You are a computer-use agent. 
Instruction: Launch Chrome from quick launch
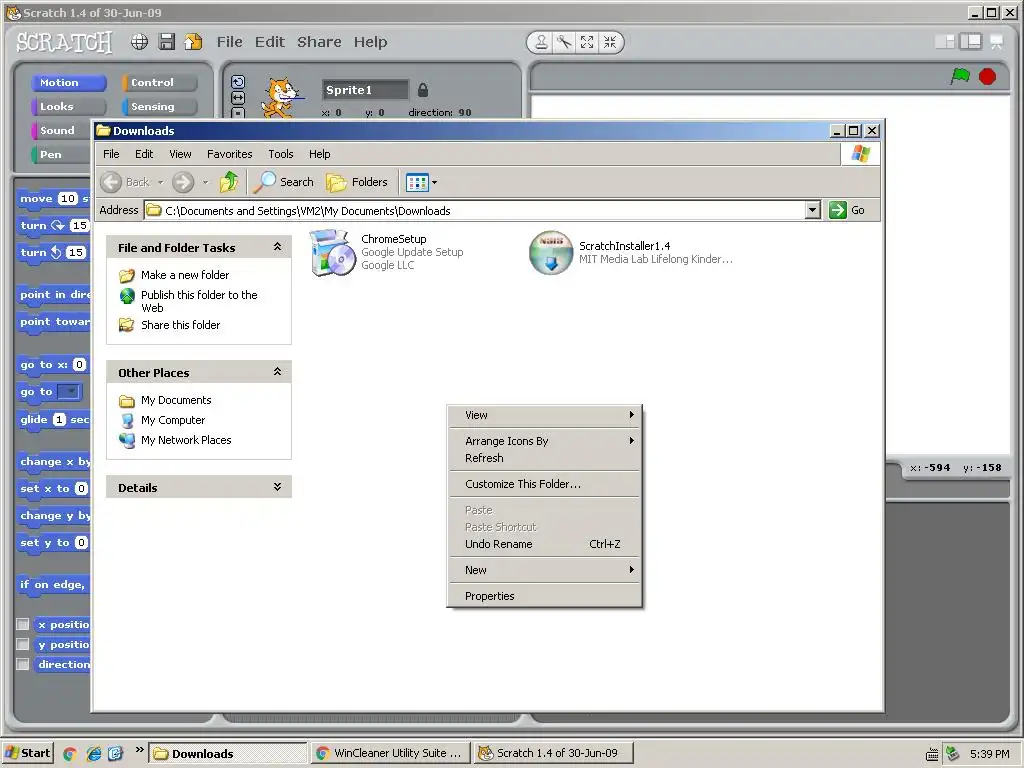coord(70,754)
